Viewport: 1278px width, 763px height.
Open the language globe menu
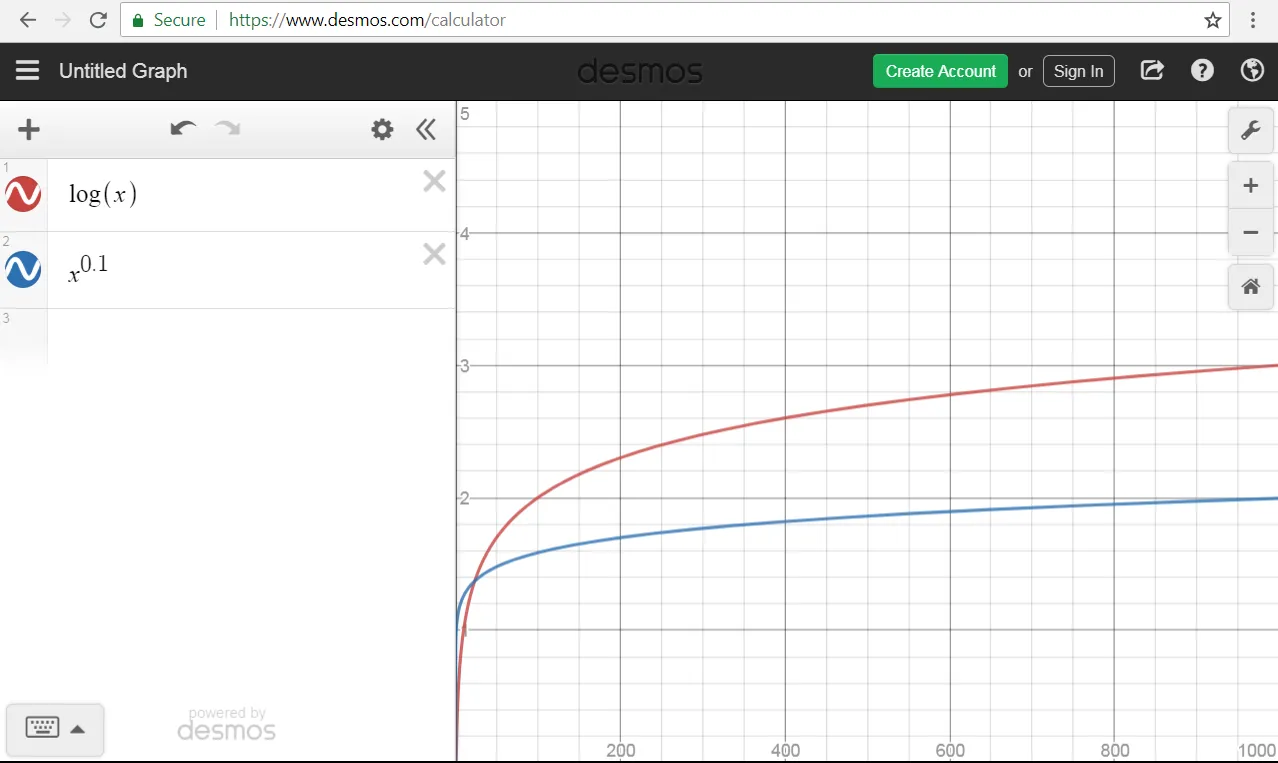pos(1252,70)
